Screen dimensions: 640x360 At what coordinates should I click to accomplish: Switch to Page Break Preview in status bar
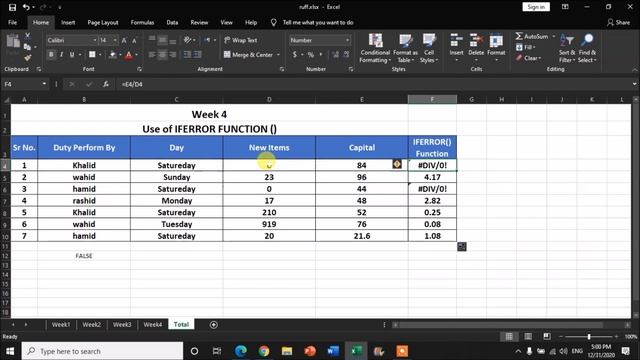pyautogui.click(x=547, y=336)
